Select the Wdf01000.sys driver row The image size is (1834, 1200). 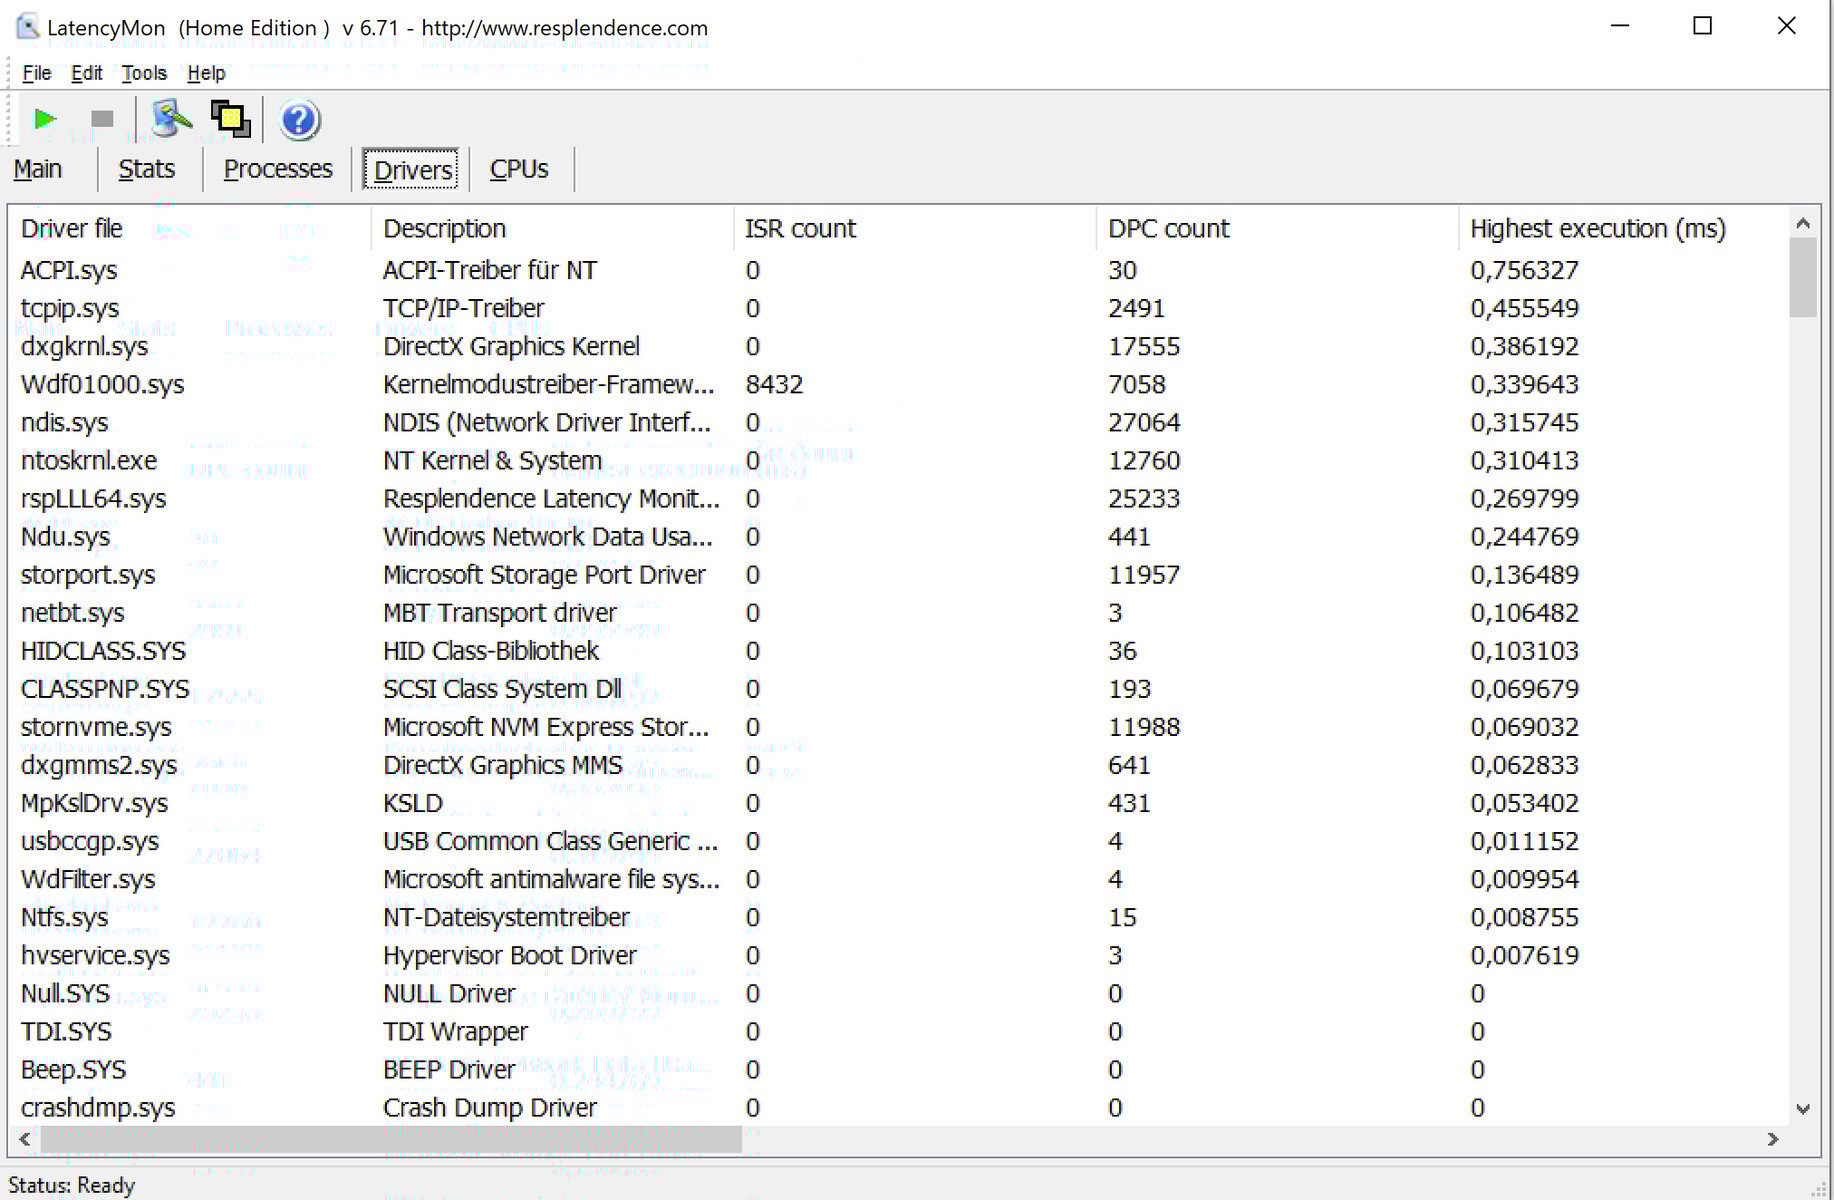900,384
